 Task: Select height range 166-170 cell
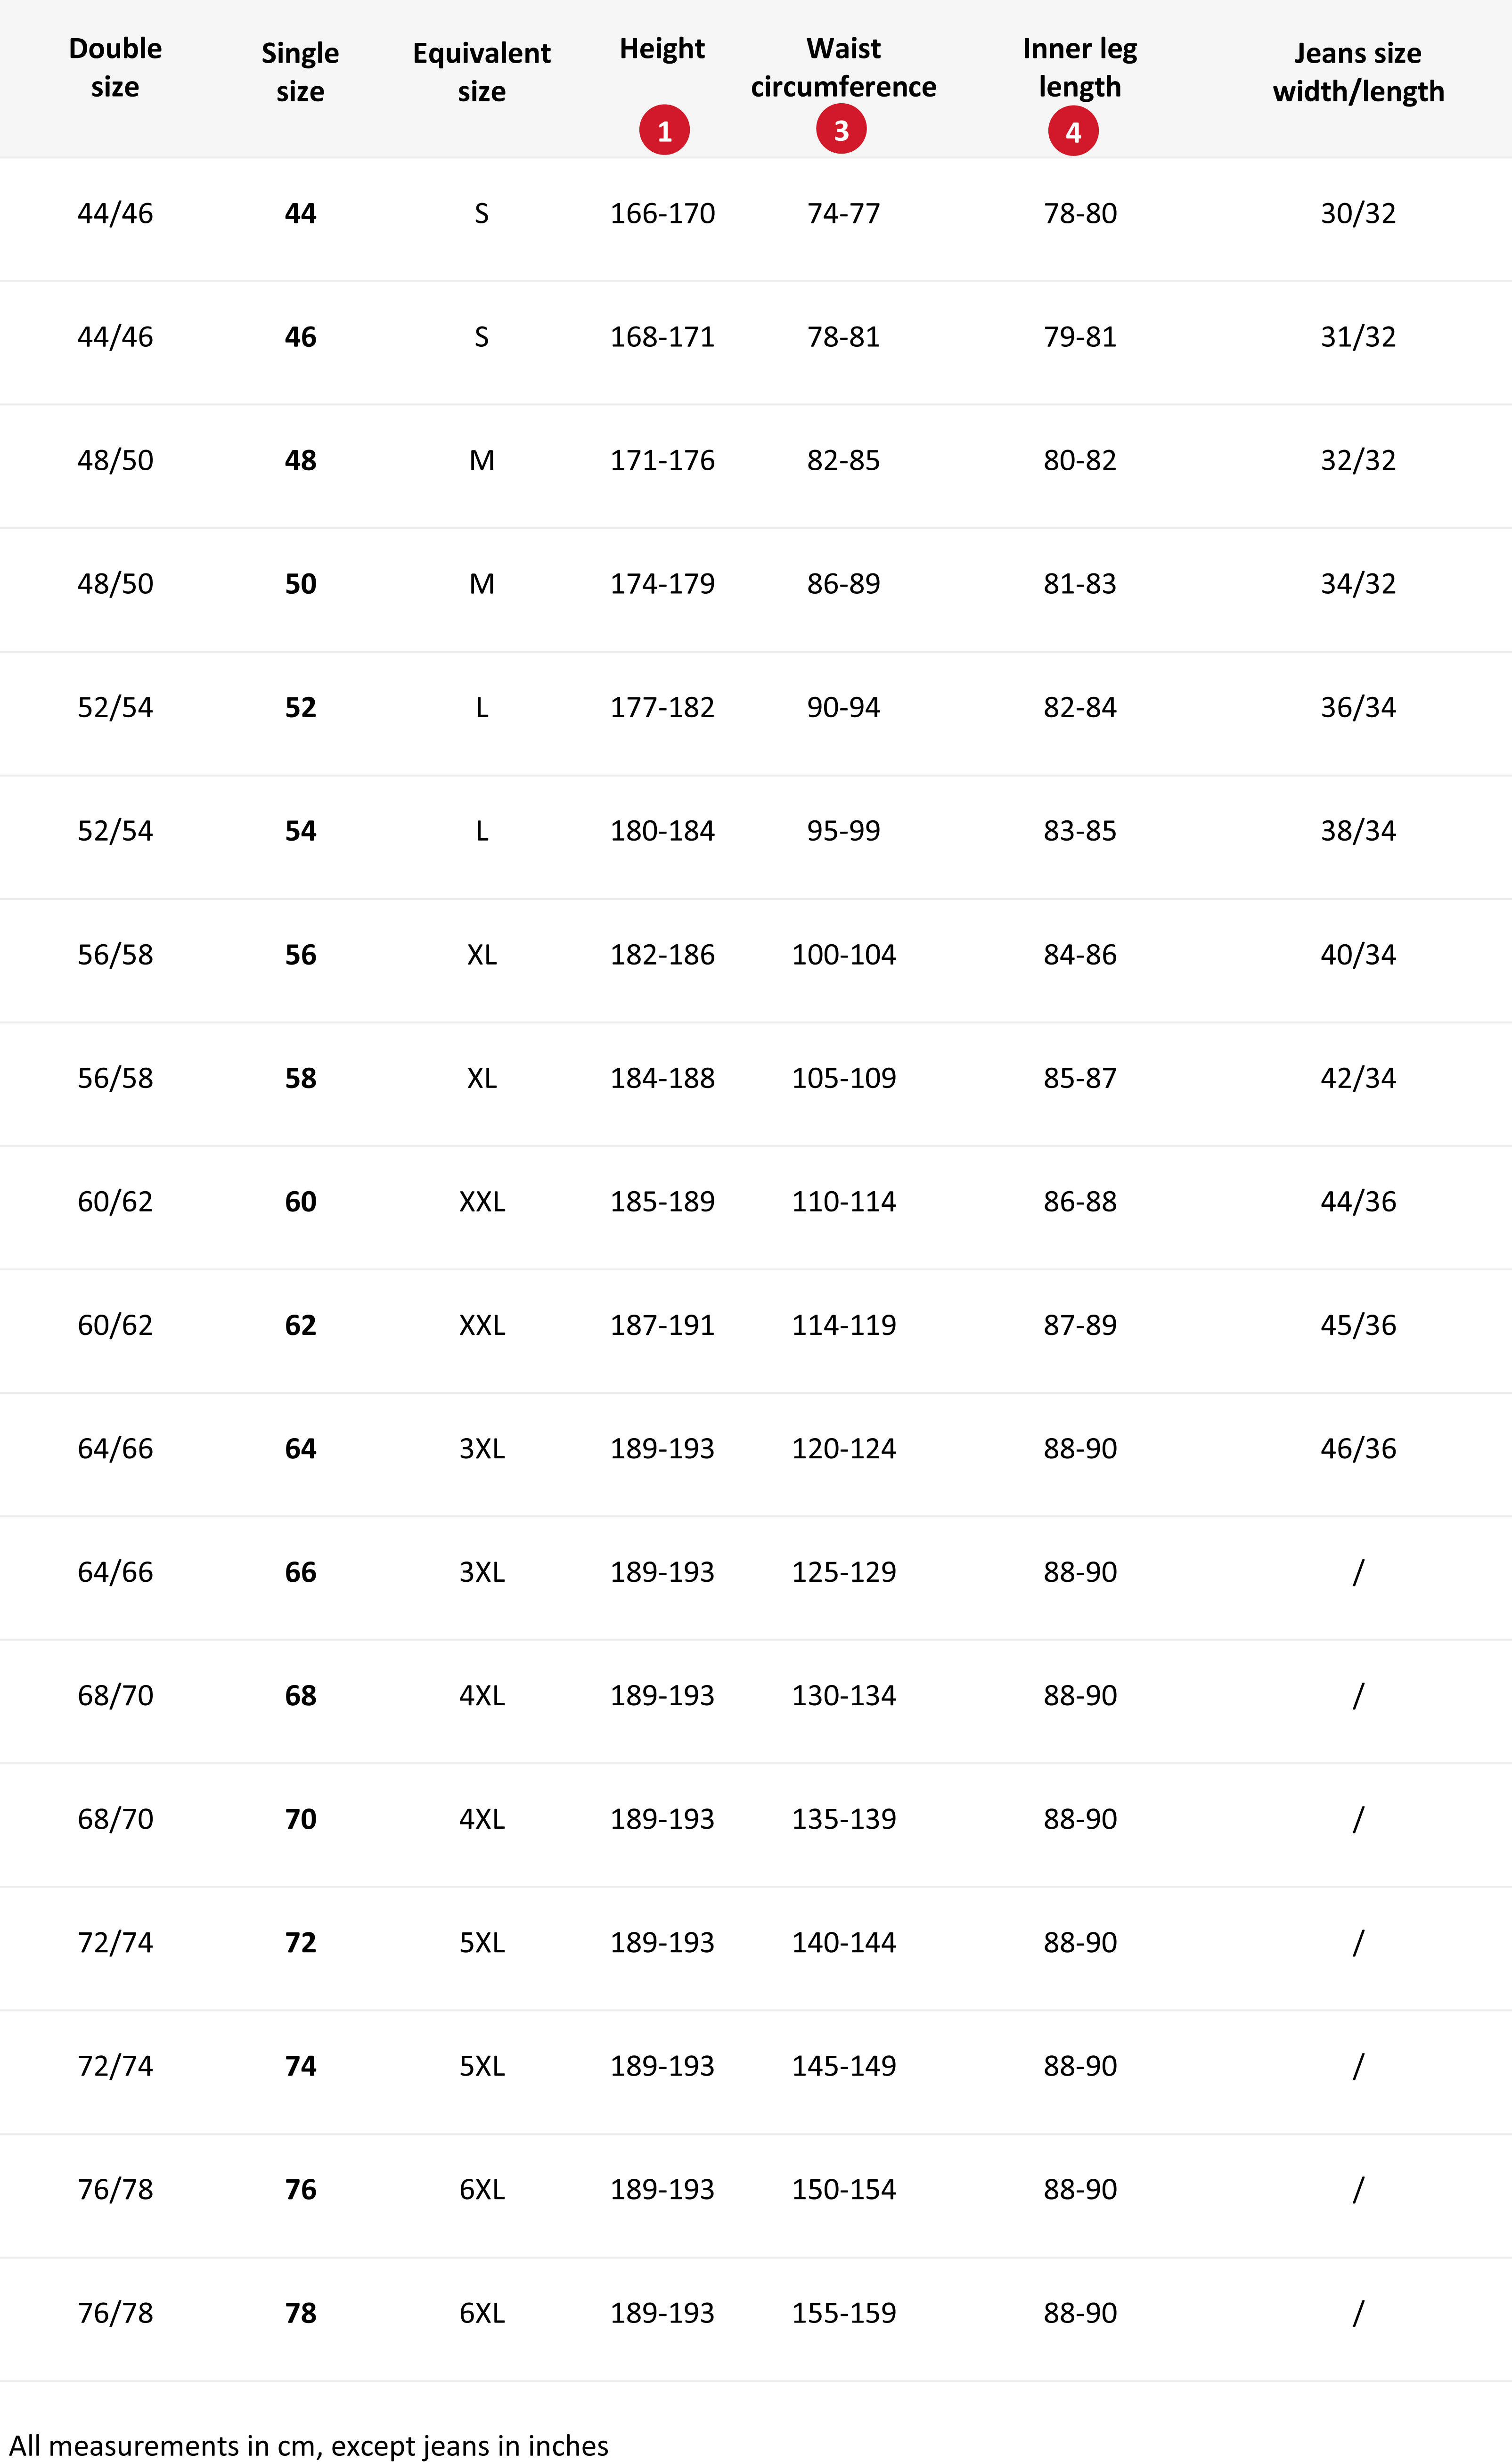click(x=662, y=214)
